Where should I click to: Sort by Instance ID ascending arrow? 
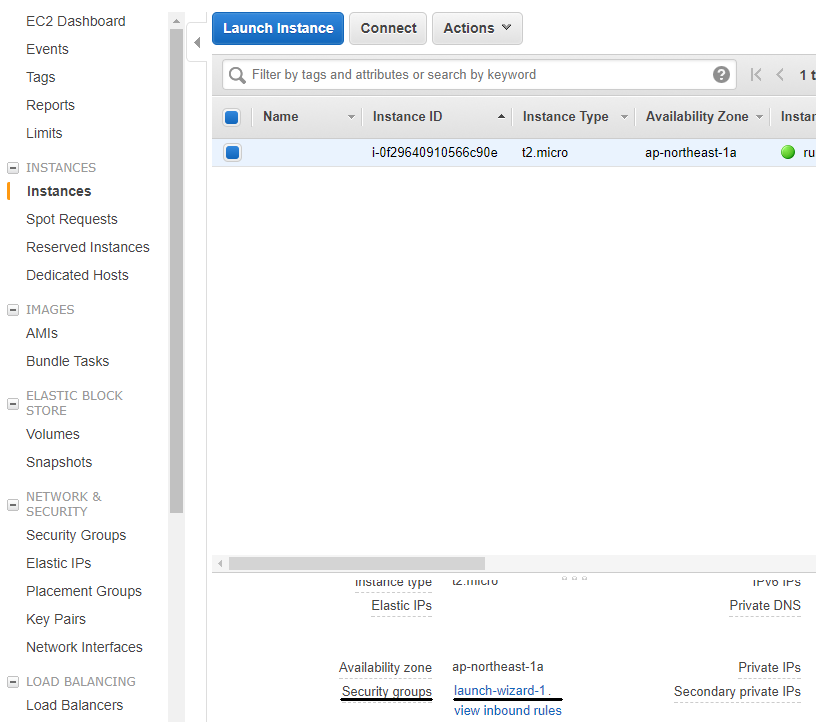pos(501,117)
